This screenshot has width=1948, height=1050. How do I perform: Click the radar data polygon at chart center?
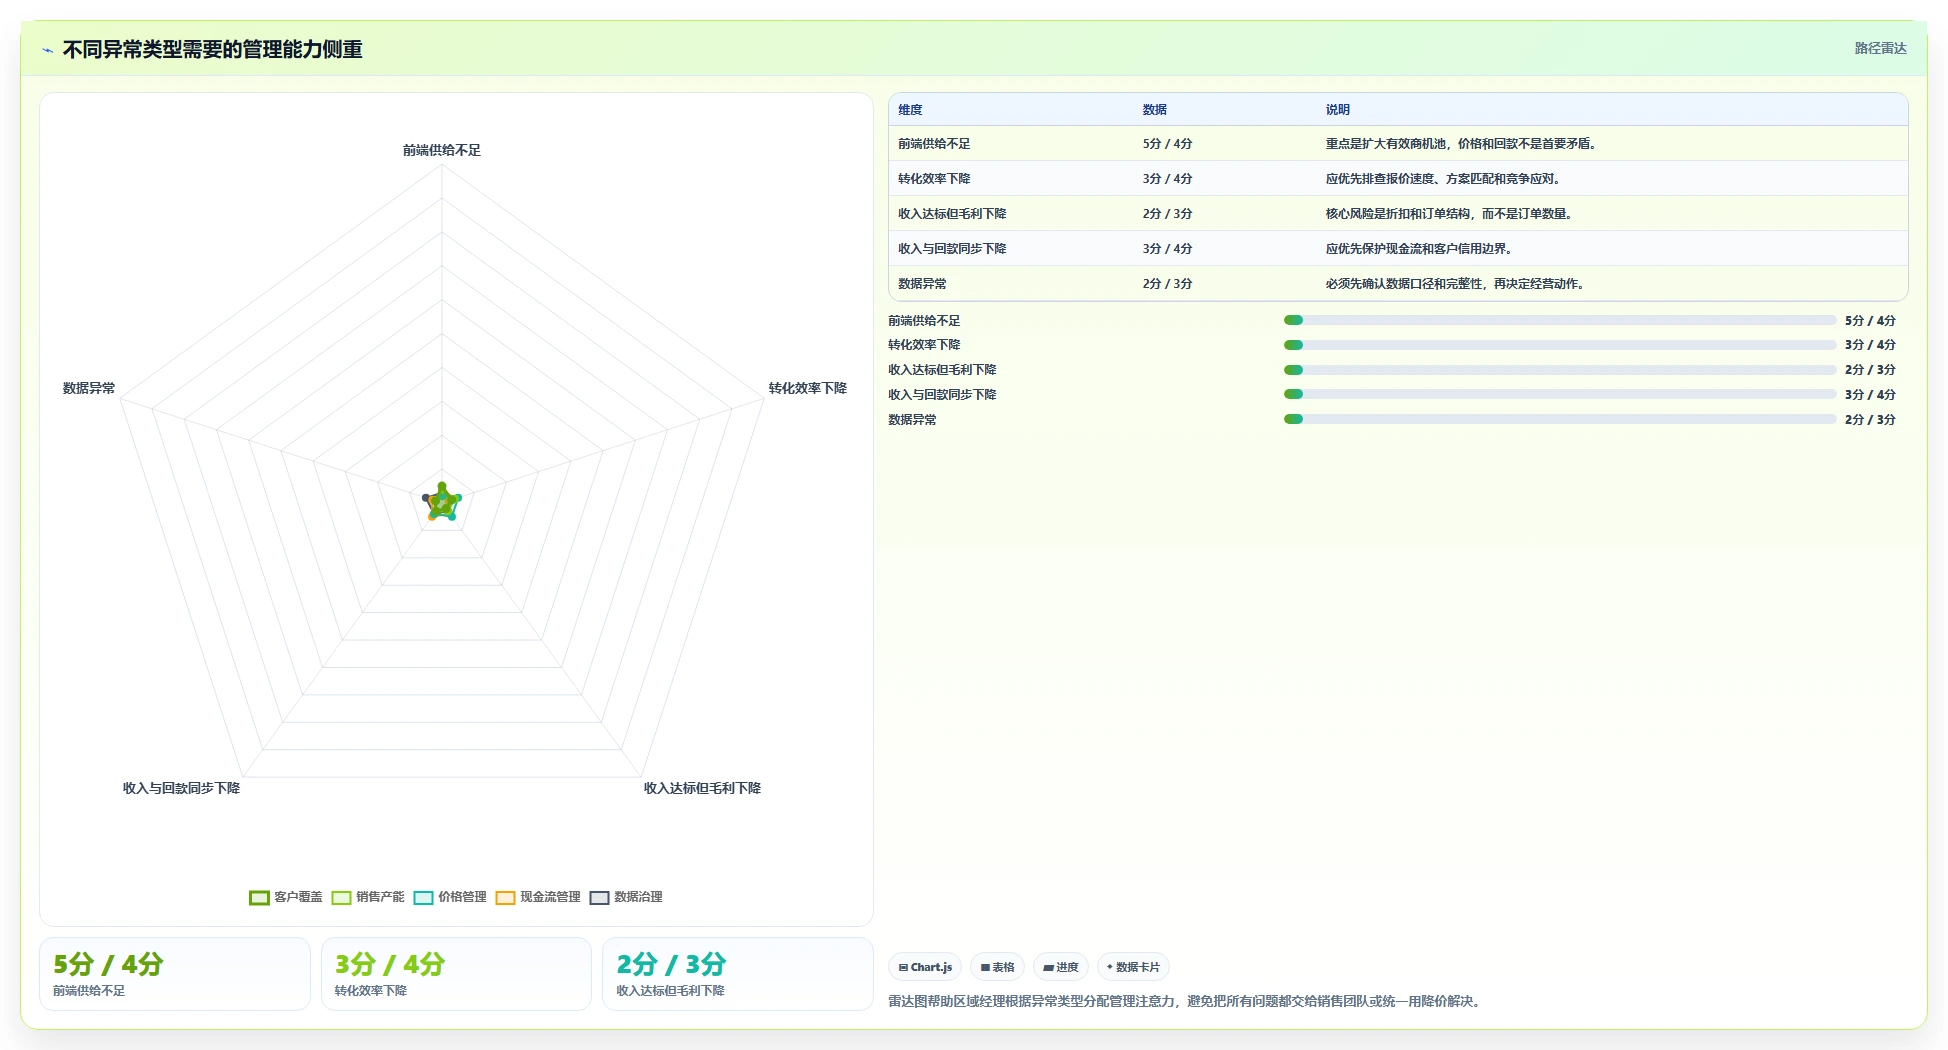[x=442, y=502]
